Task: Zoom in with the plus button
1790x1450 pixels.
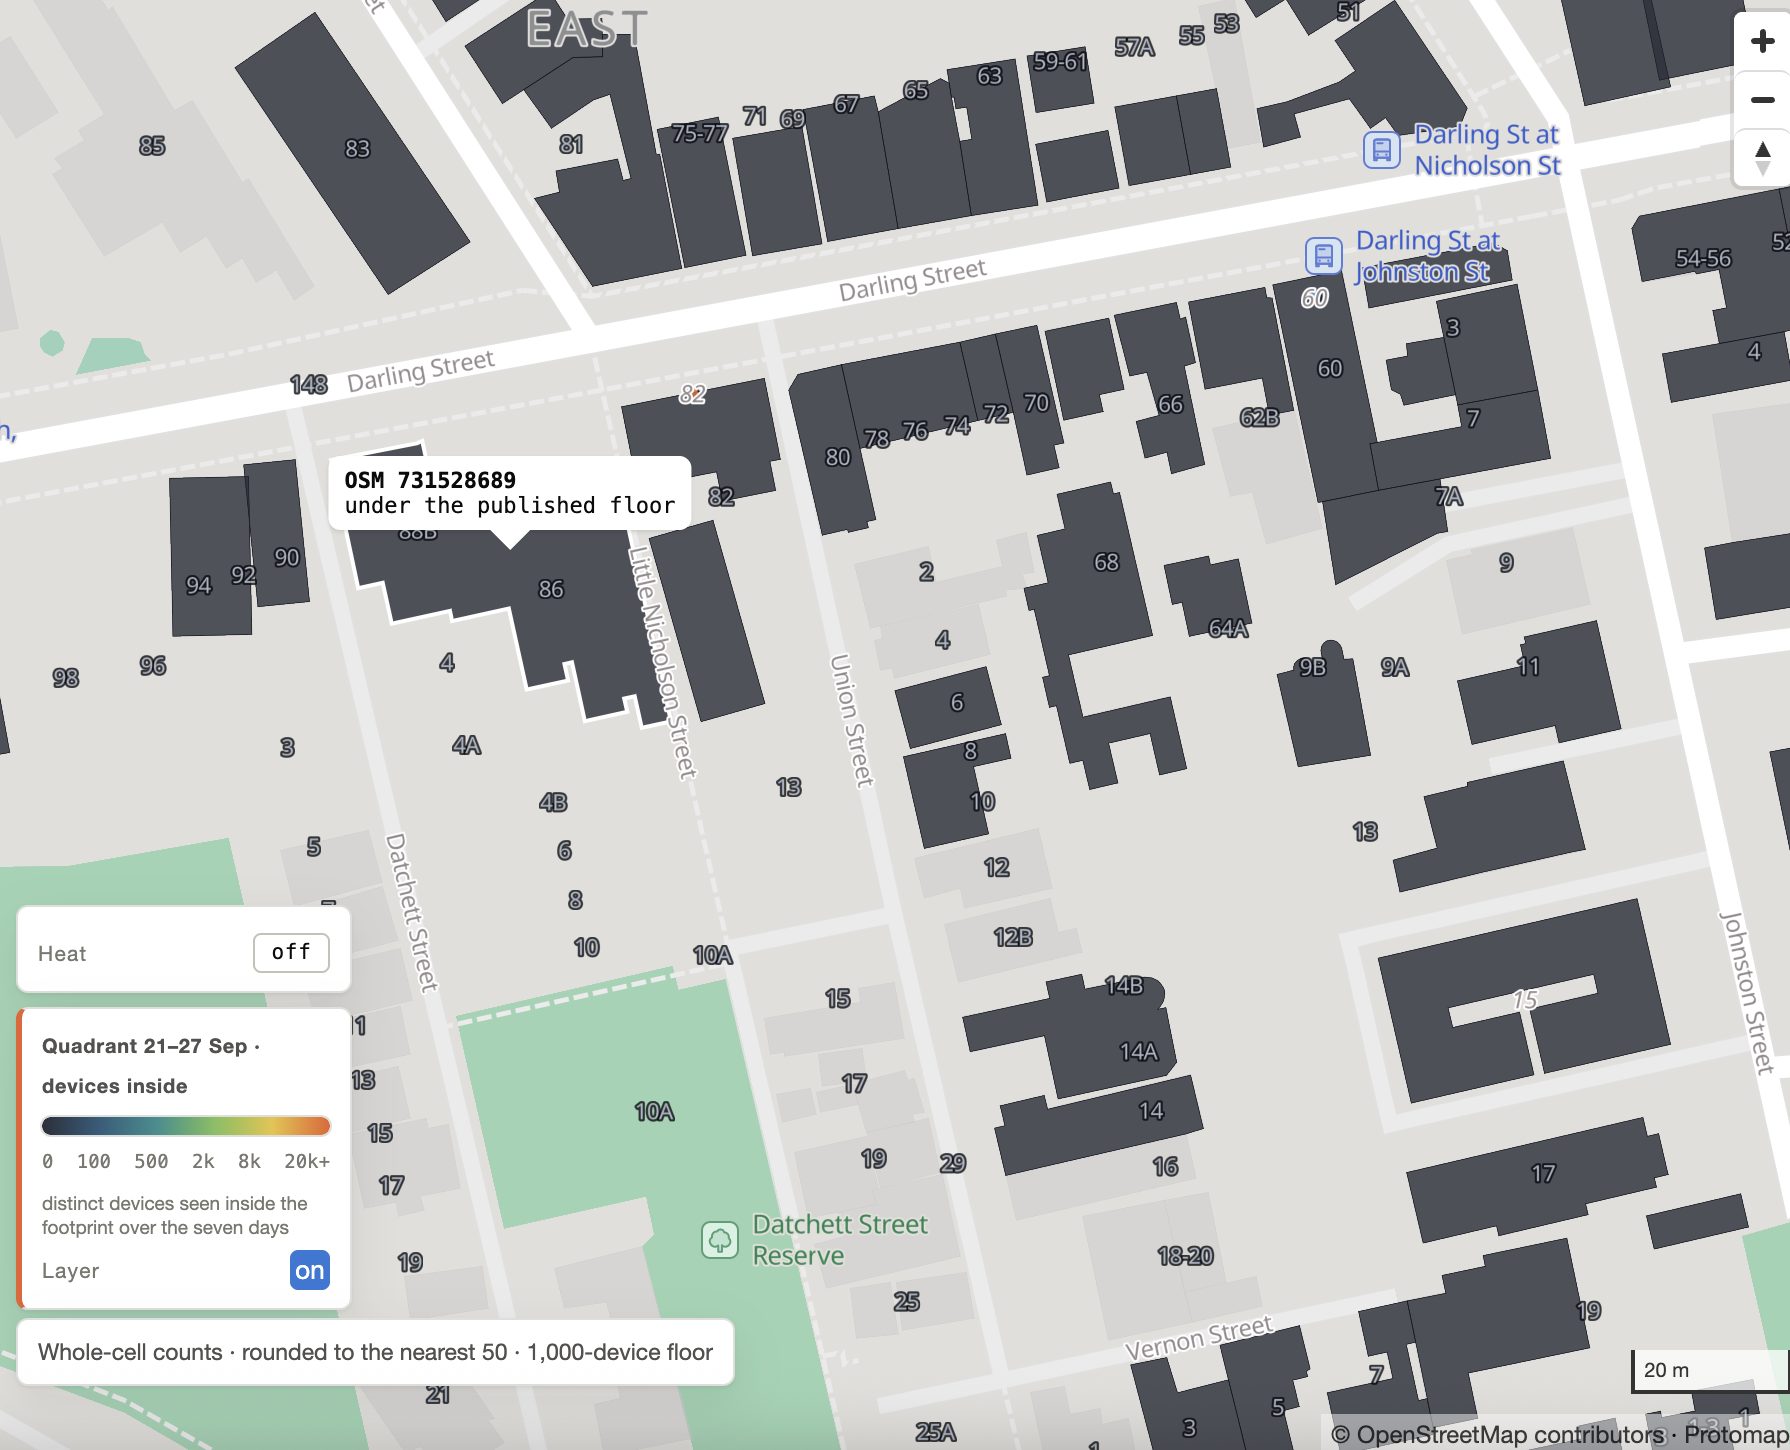Action: 1762,42
